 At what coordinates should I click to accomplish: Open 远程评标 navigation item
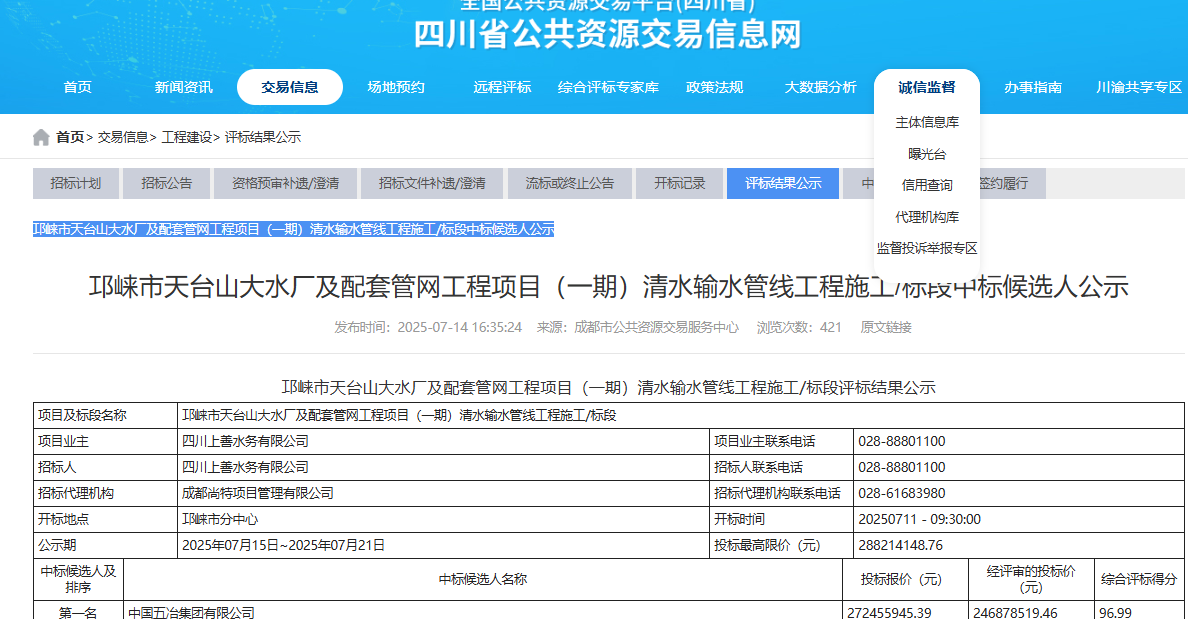click(x=502, y=87)
